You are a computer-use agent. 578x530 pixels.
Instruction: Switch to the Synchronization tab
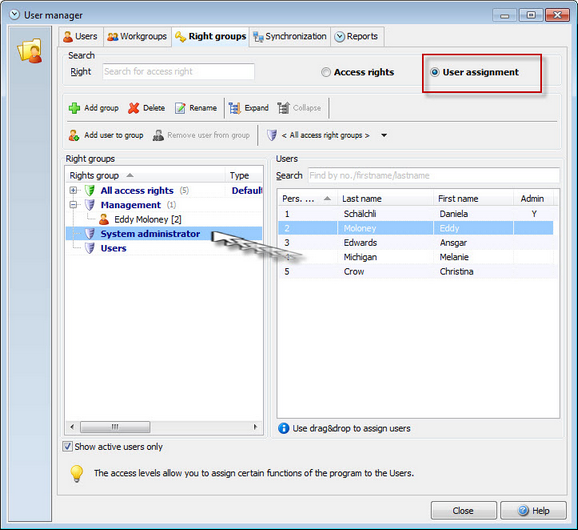tap(290, 36)
